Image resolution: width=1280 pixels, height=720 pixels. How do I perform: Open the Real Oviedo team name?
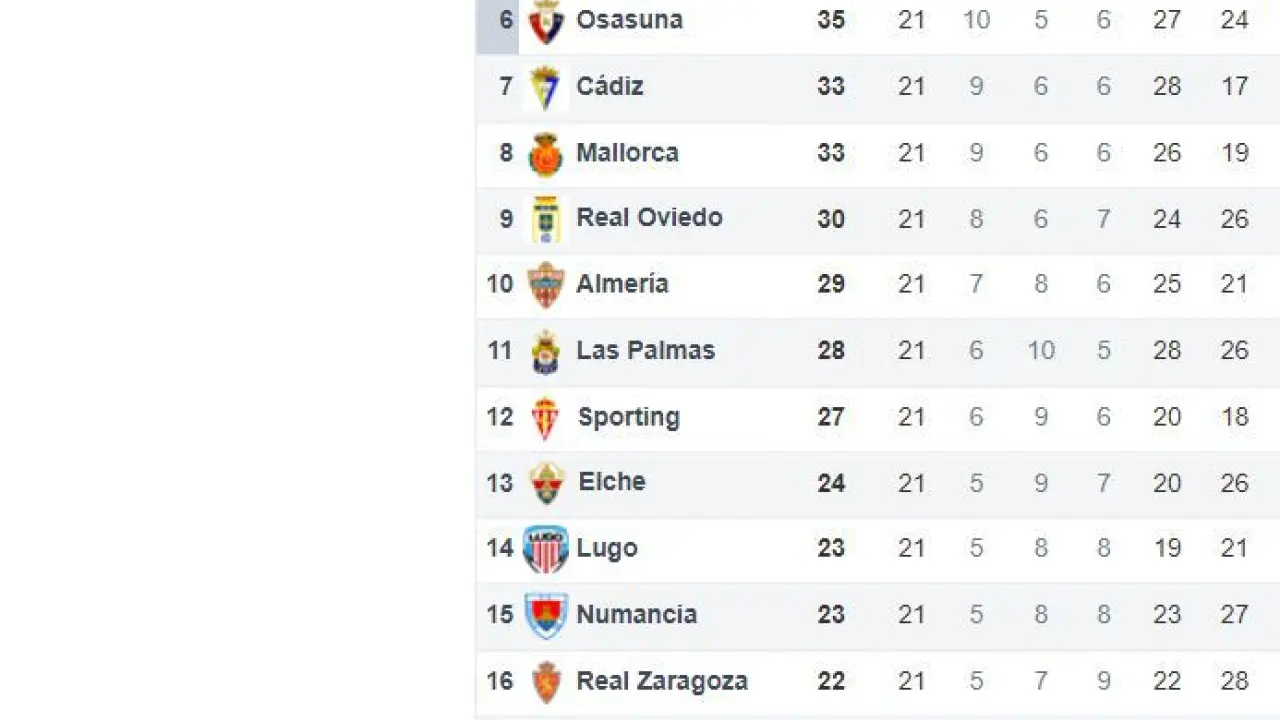pyautogui.click(x=649, y=218)
